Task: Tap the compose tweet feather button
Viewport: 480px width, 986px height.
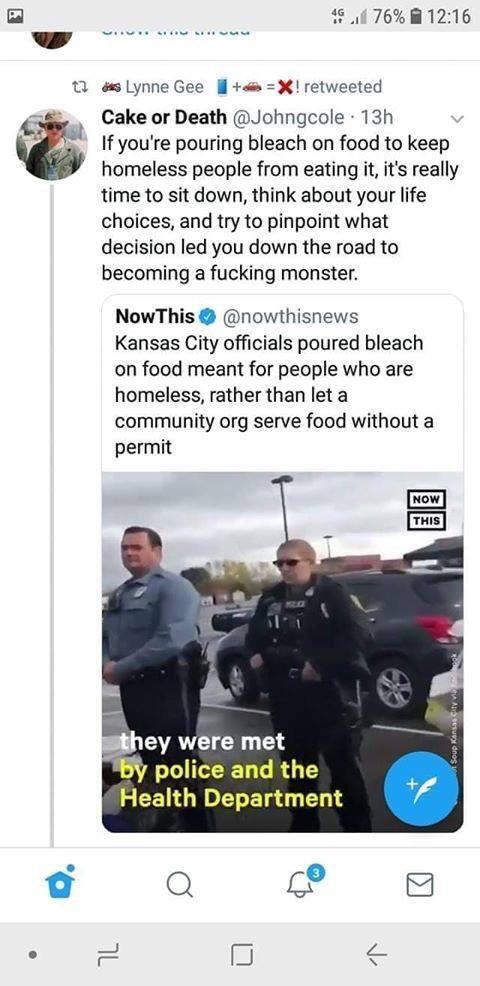Action: click(x=421, y=789)
